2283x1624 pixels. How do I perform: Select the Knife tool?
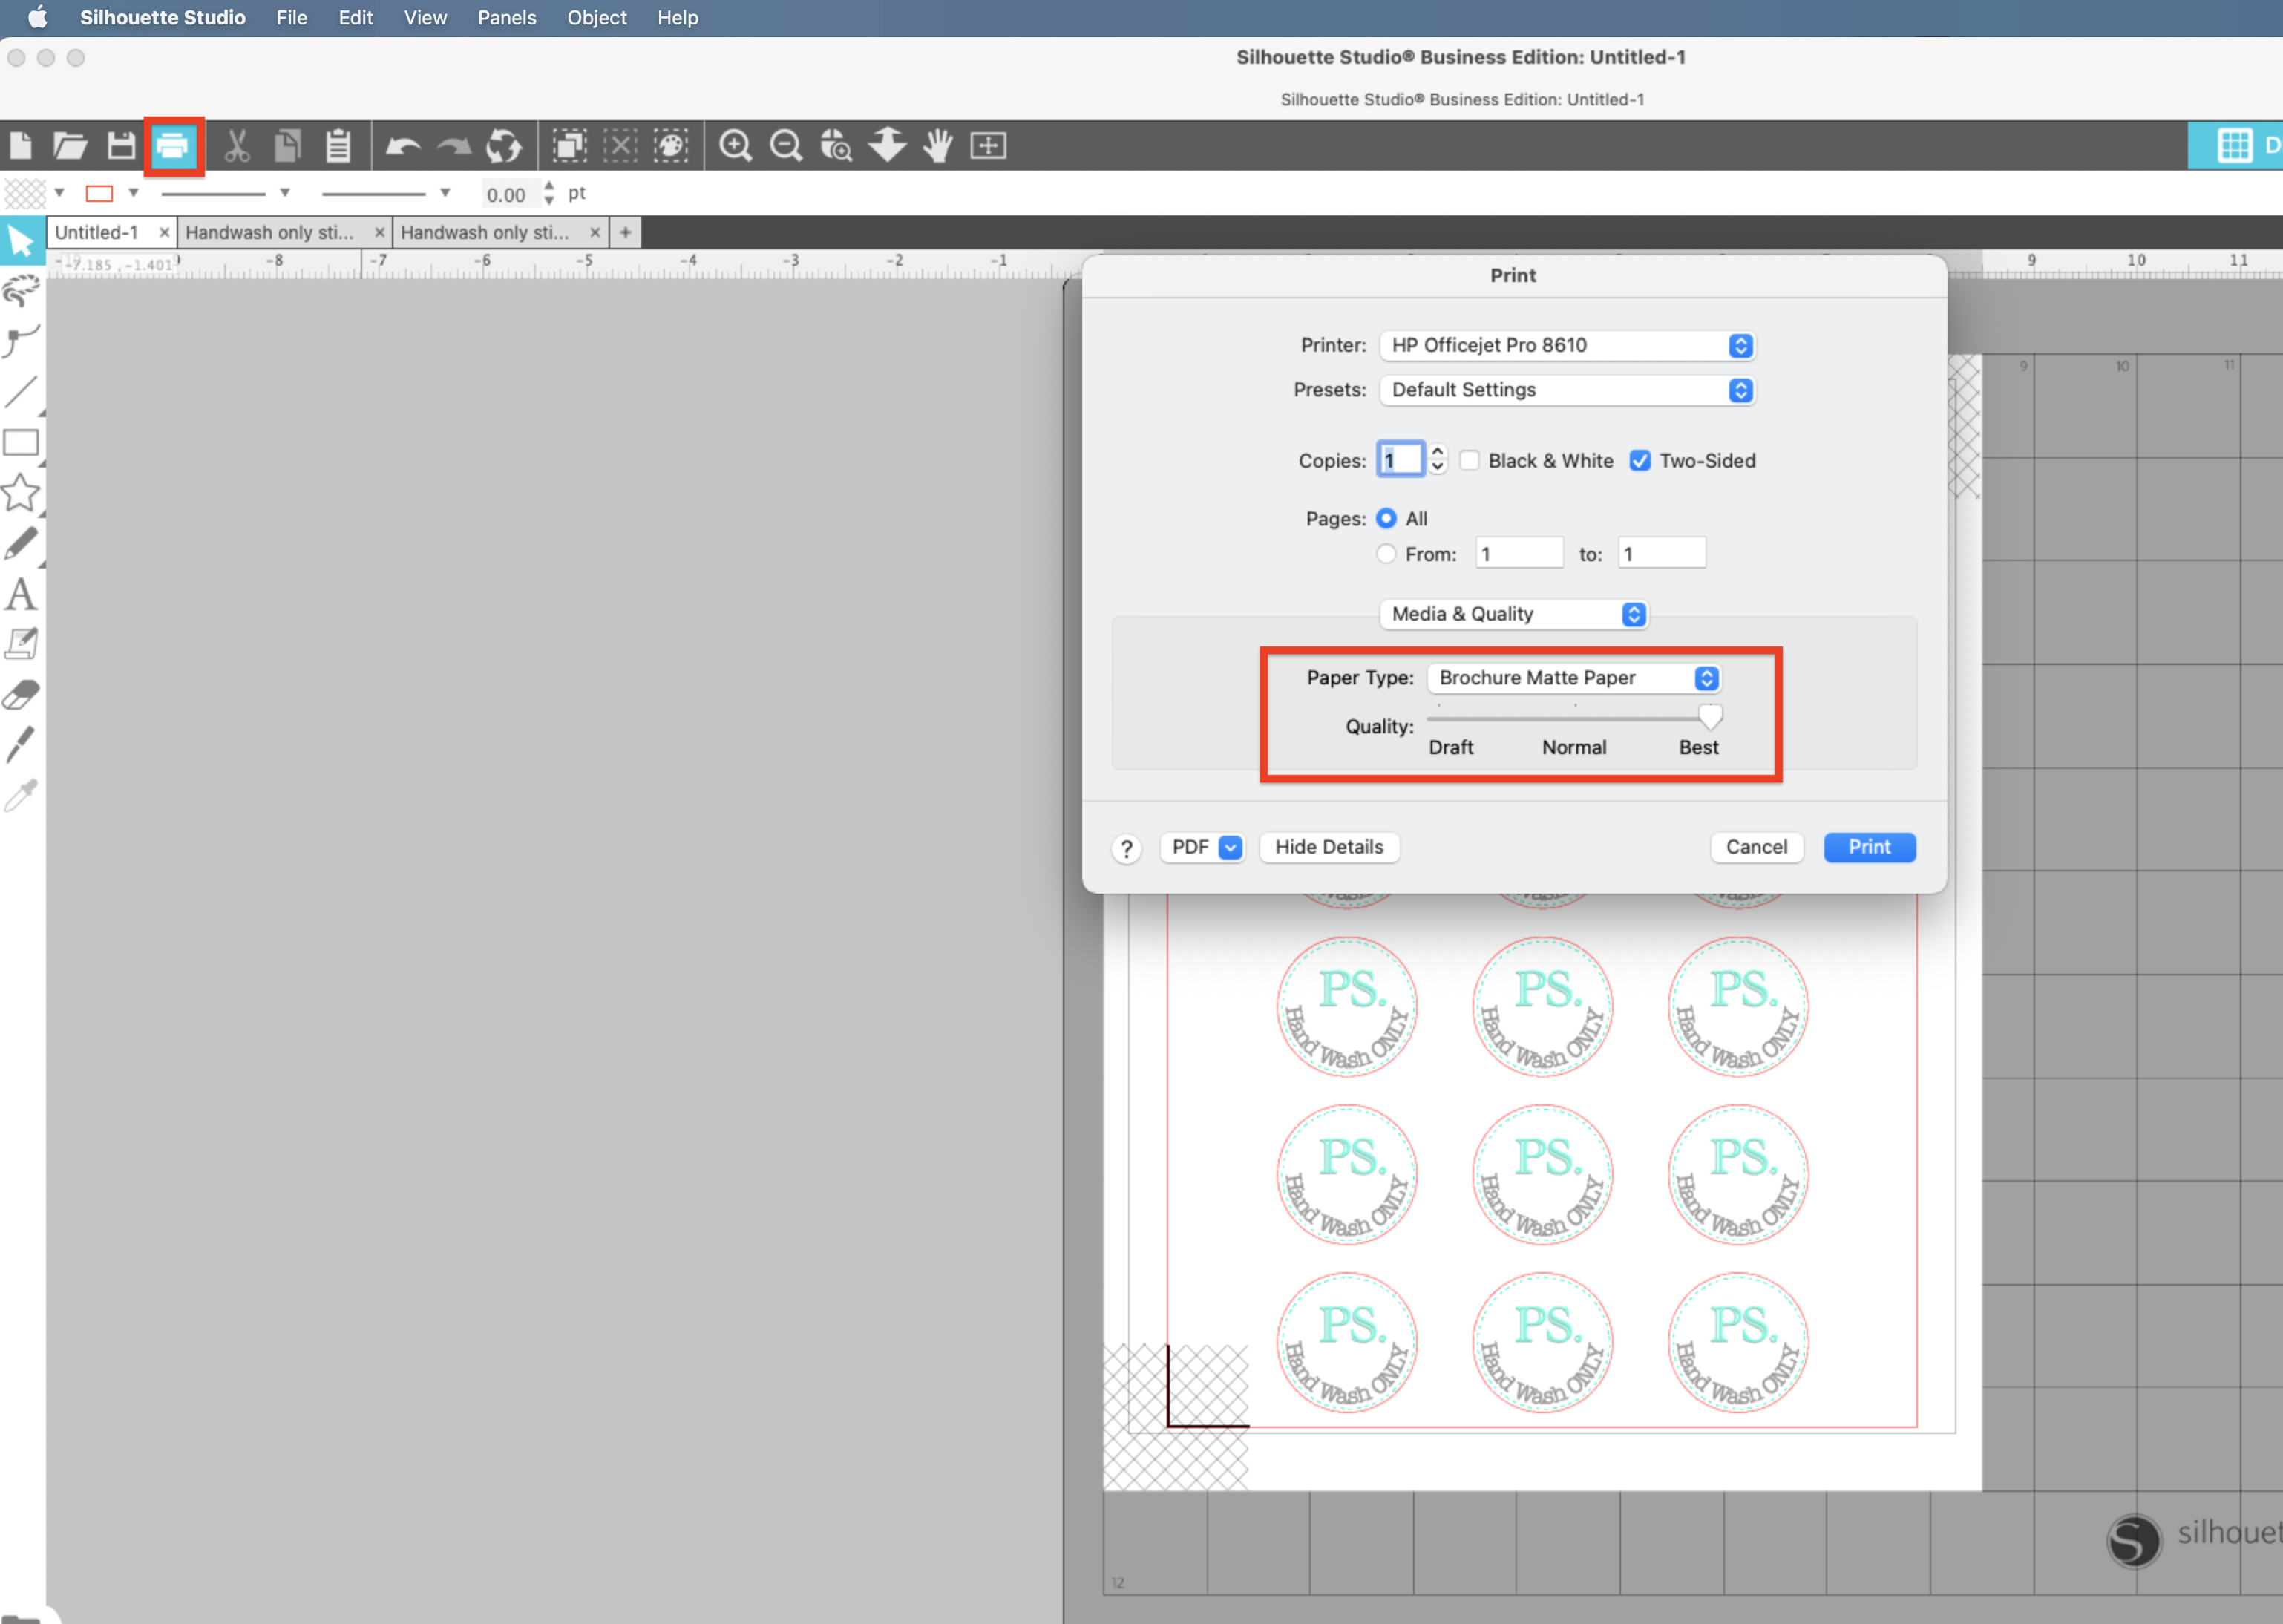point(20,745)
